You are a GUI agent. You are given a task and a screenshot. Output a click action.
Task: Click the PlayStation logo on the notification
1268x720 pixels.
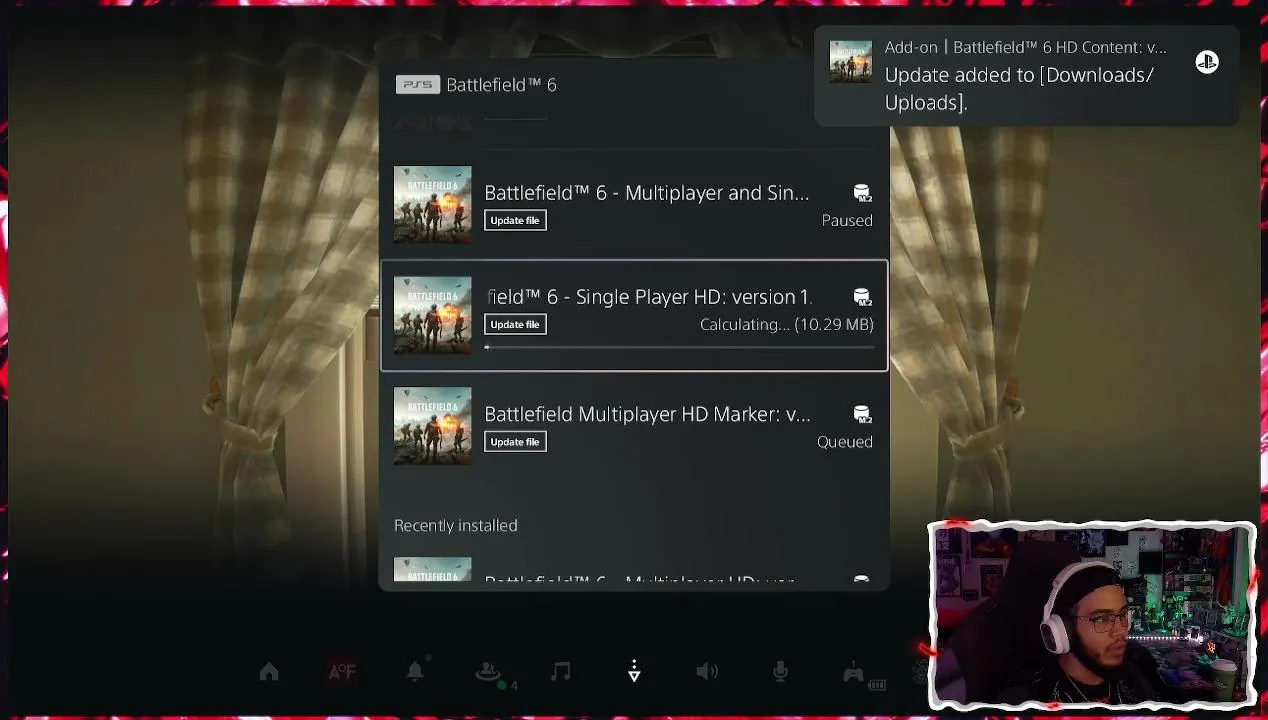(1207, 62)
